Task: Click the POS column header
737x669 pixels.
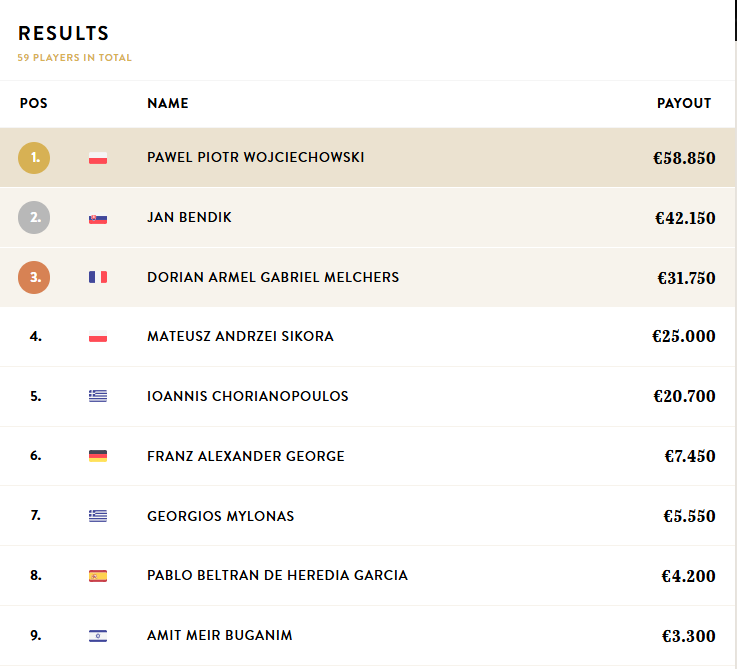Action: 34,104
